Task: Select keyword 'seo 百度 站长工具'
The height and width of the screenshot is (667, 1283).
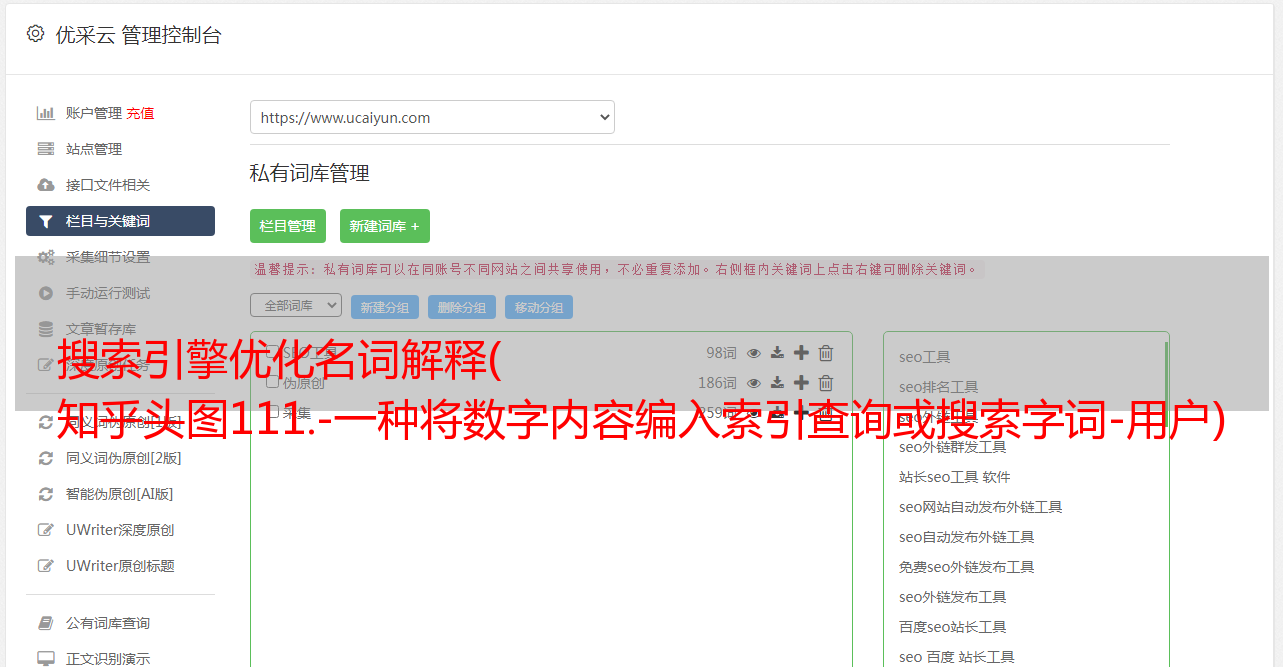Action: pyautogui.click(x=957, y=657)
